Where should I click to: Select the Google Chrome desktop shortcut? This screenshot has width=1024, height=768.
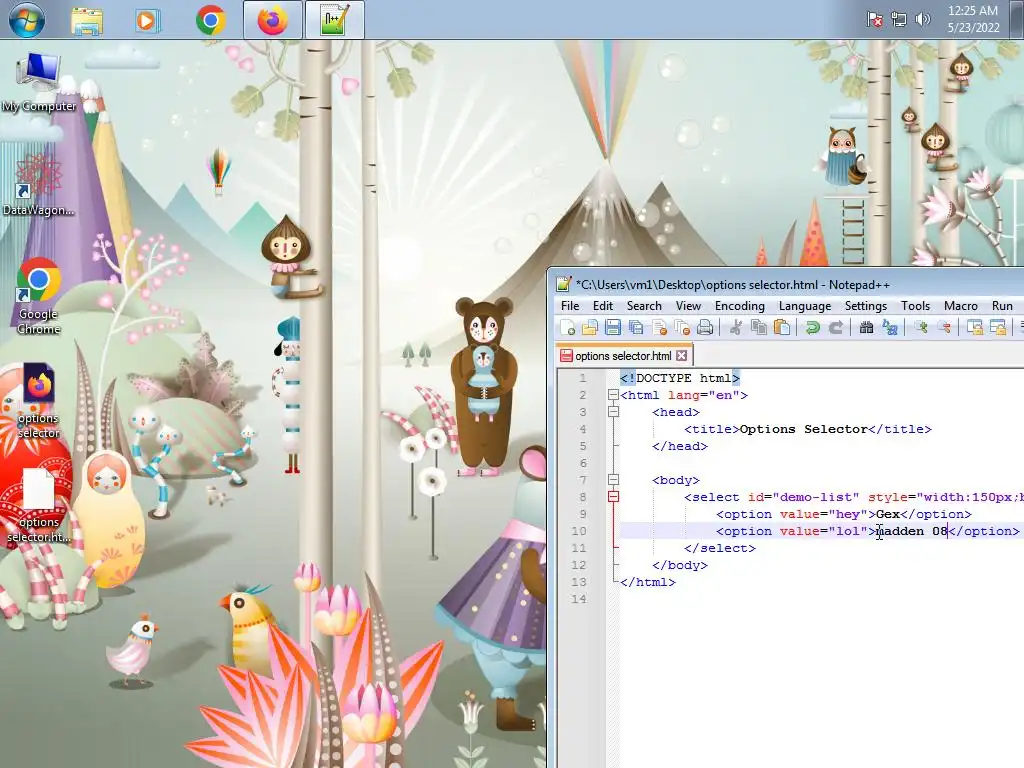tap(39, 296)
